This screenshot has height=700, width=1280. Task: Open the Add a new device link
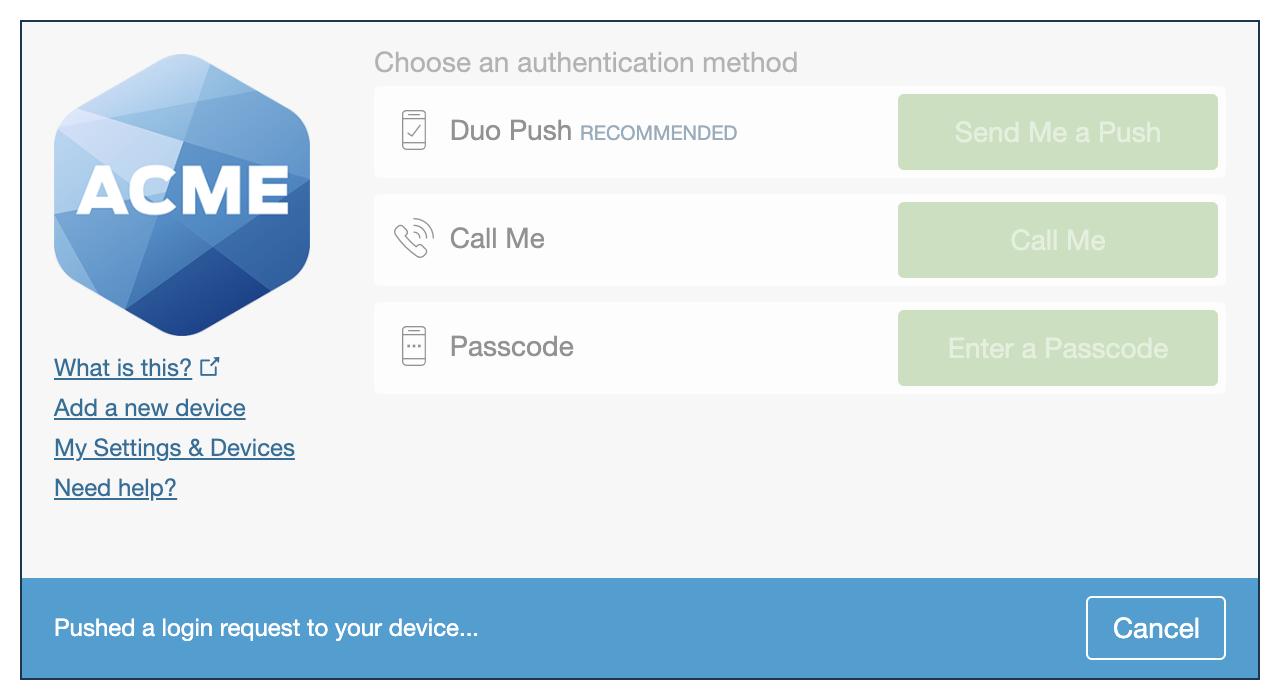click(149, 407)
